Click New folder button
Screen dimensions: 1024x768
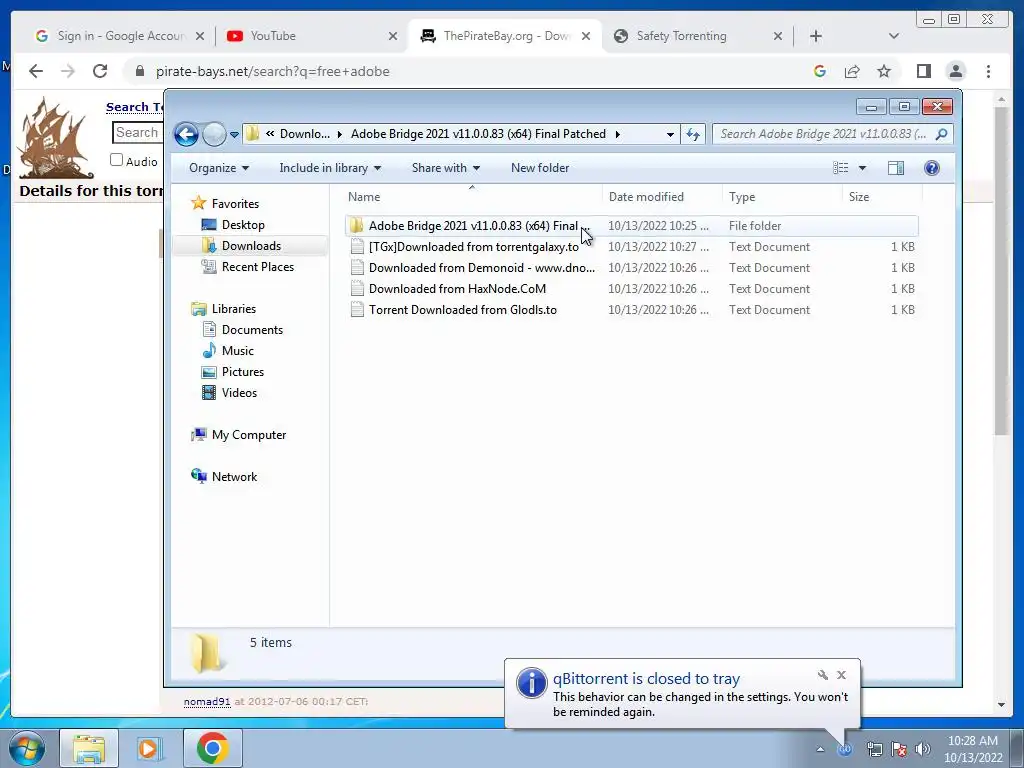coord(540,168)
